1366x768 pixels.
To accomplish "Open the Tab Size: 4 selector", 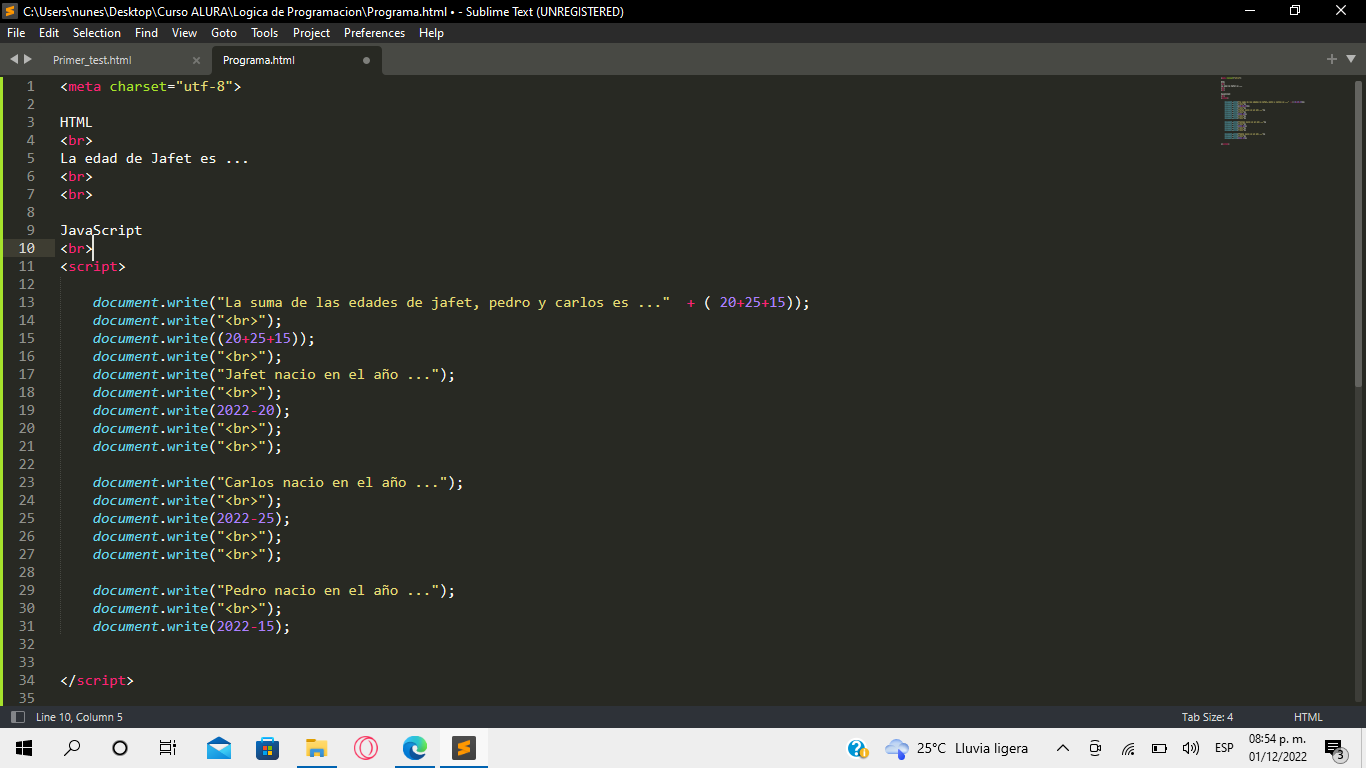I will [x=1207, y=717].
